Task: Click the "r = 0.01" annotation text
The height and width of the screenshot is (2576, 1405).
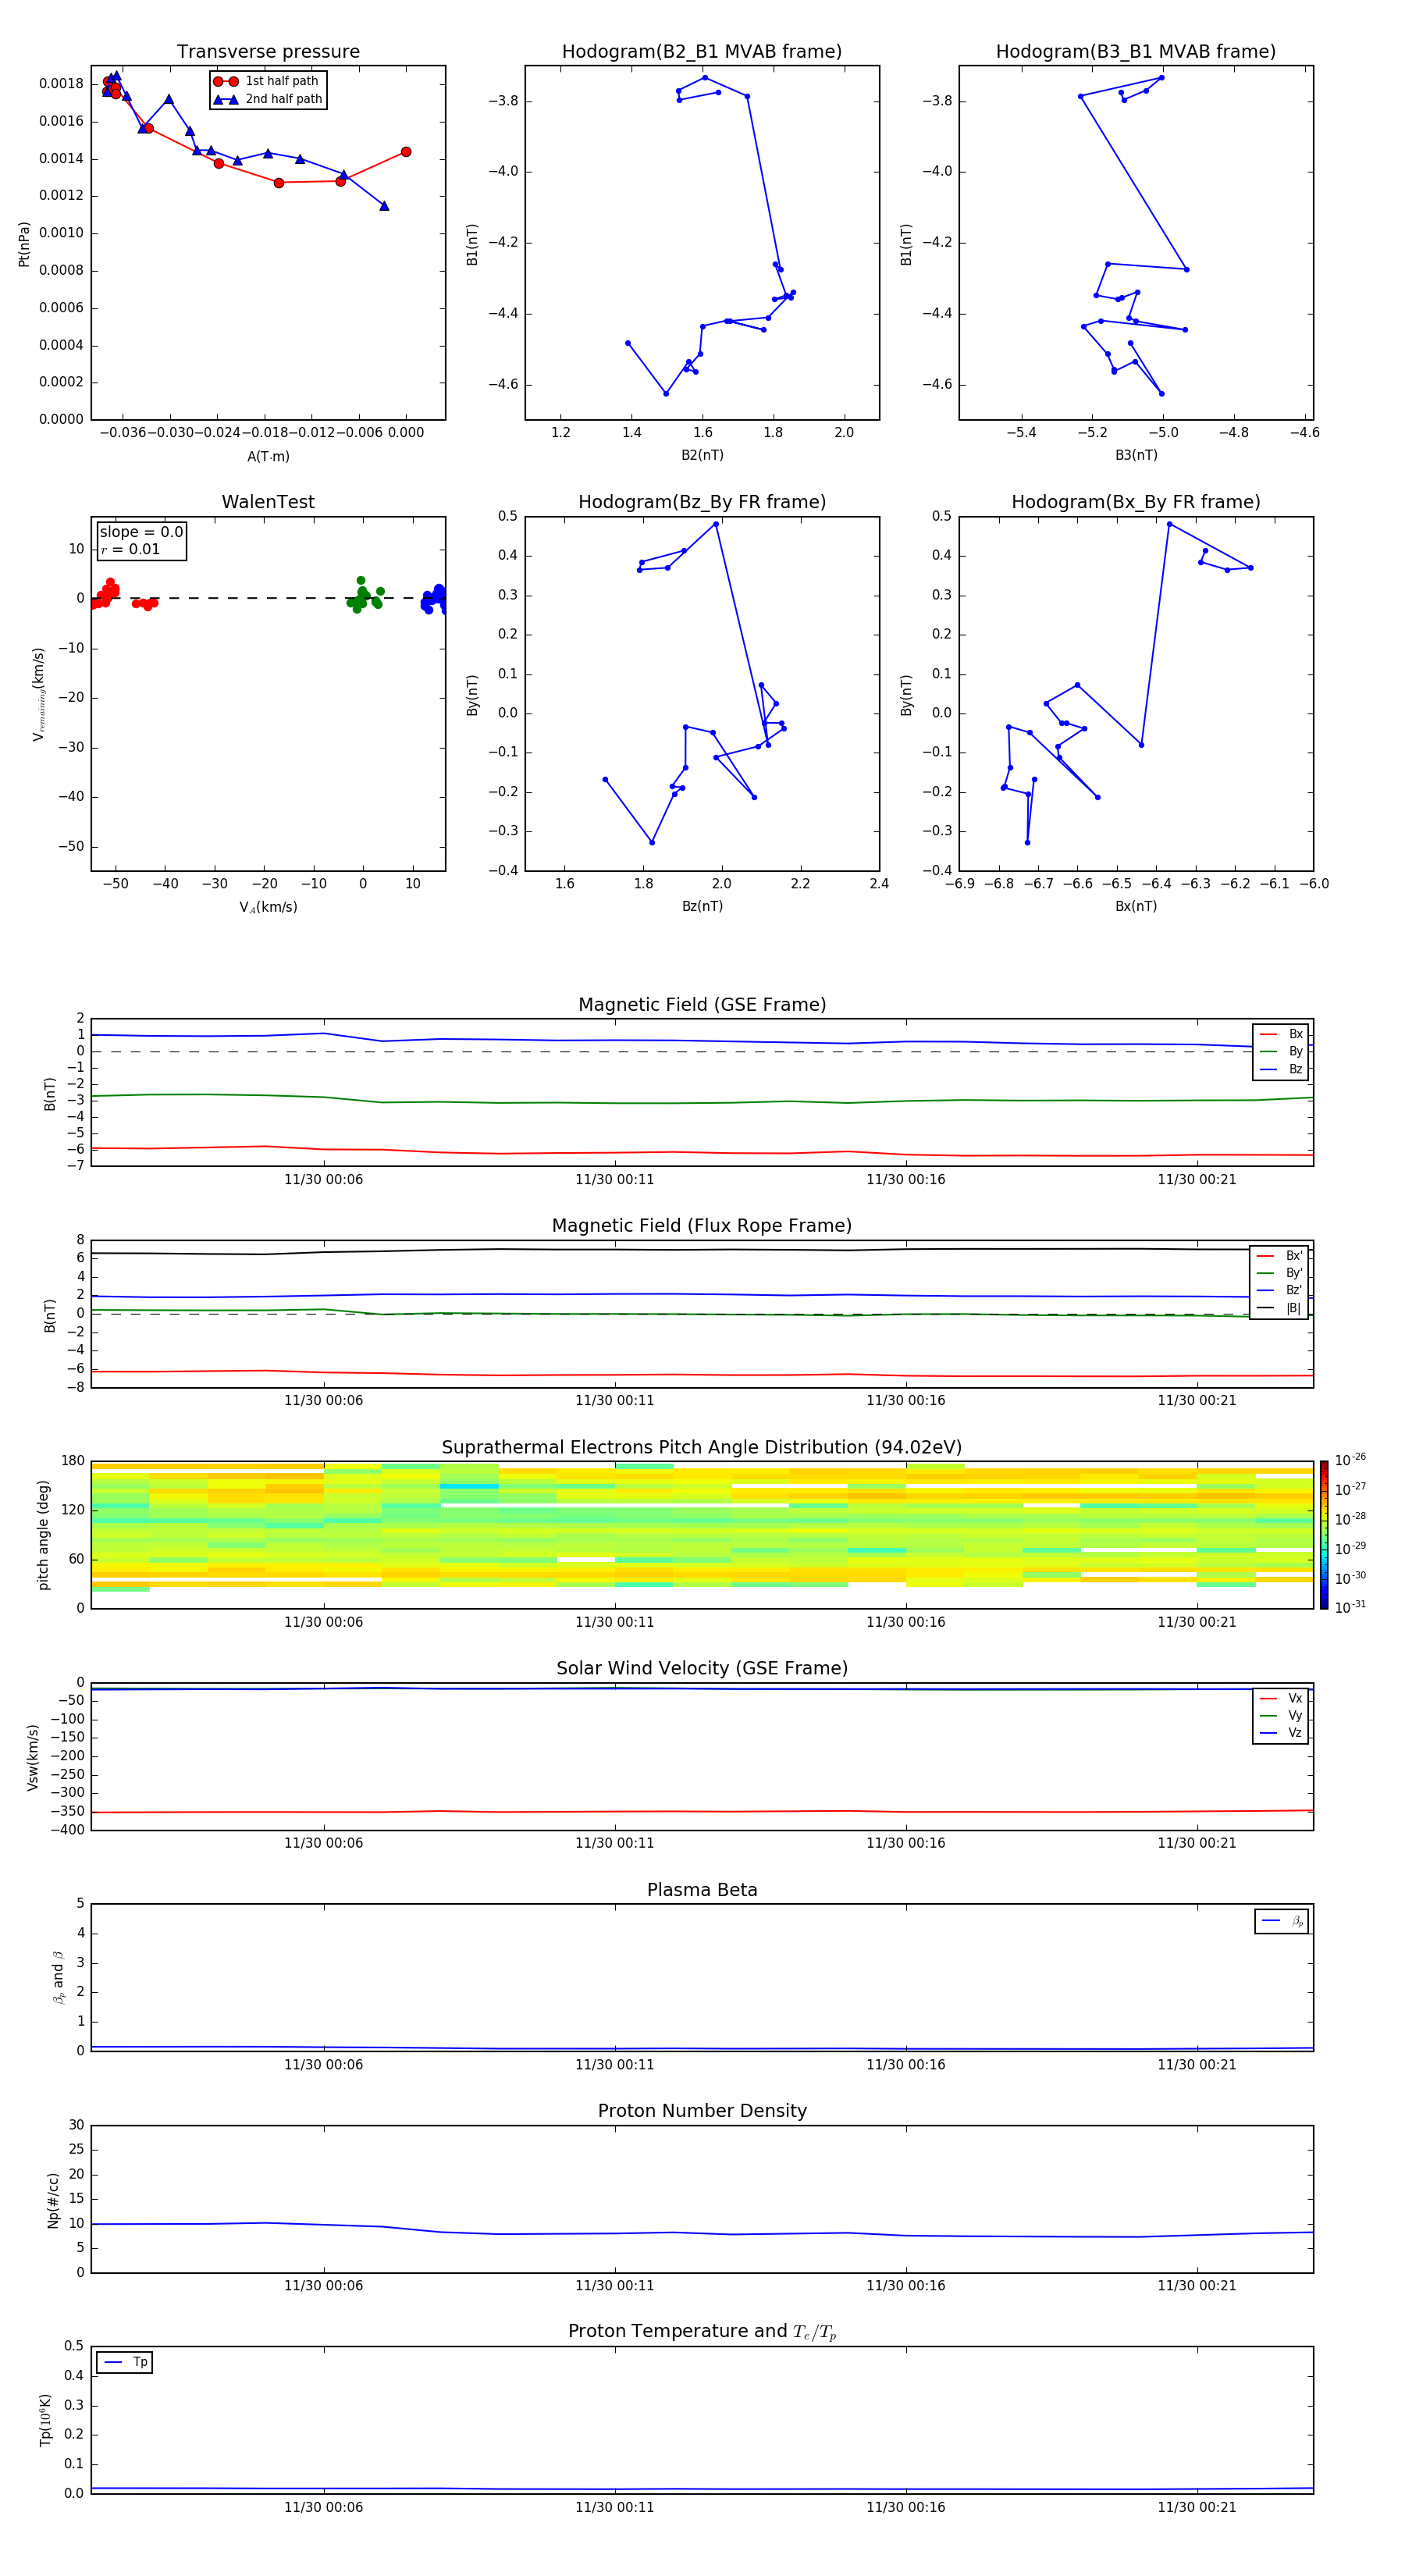Action: (130, 550)
